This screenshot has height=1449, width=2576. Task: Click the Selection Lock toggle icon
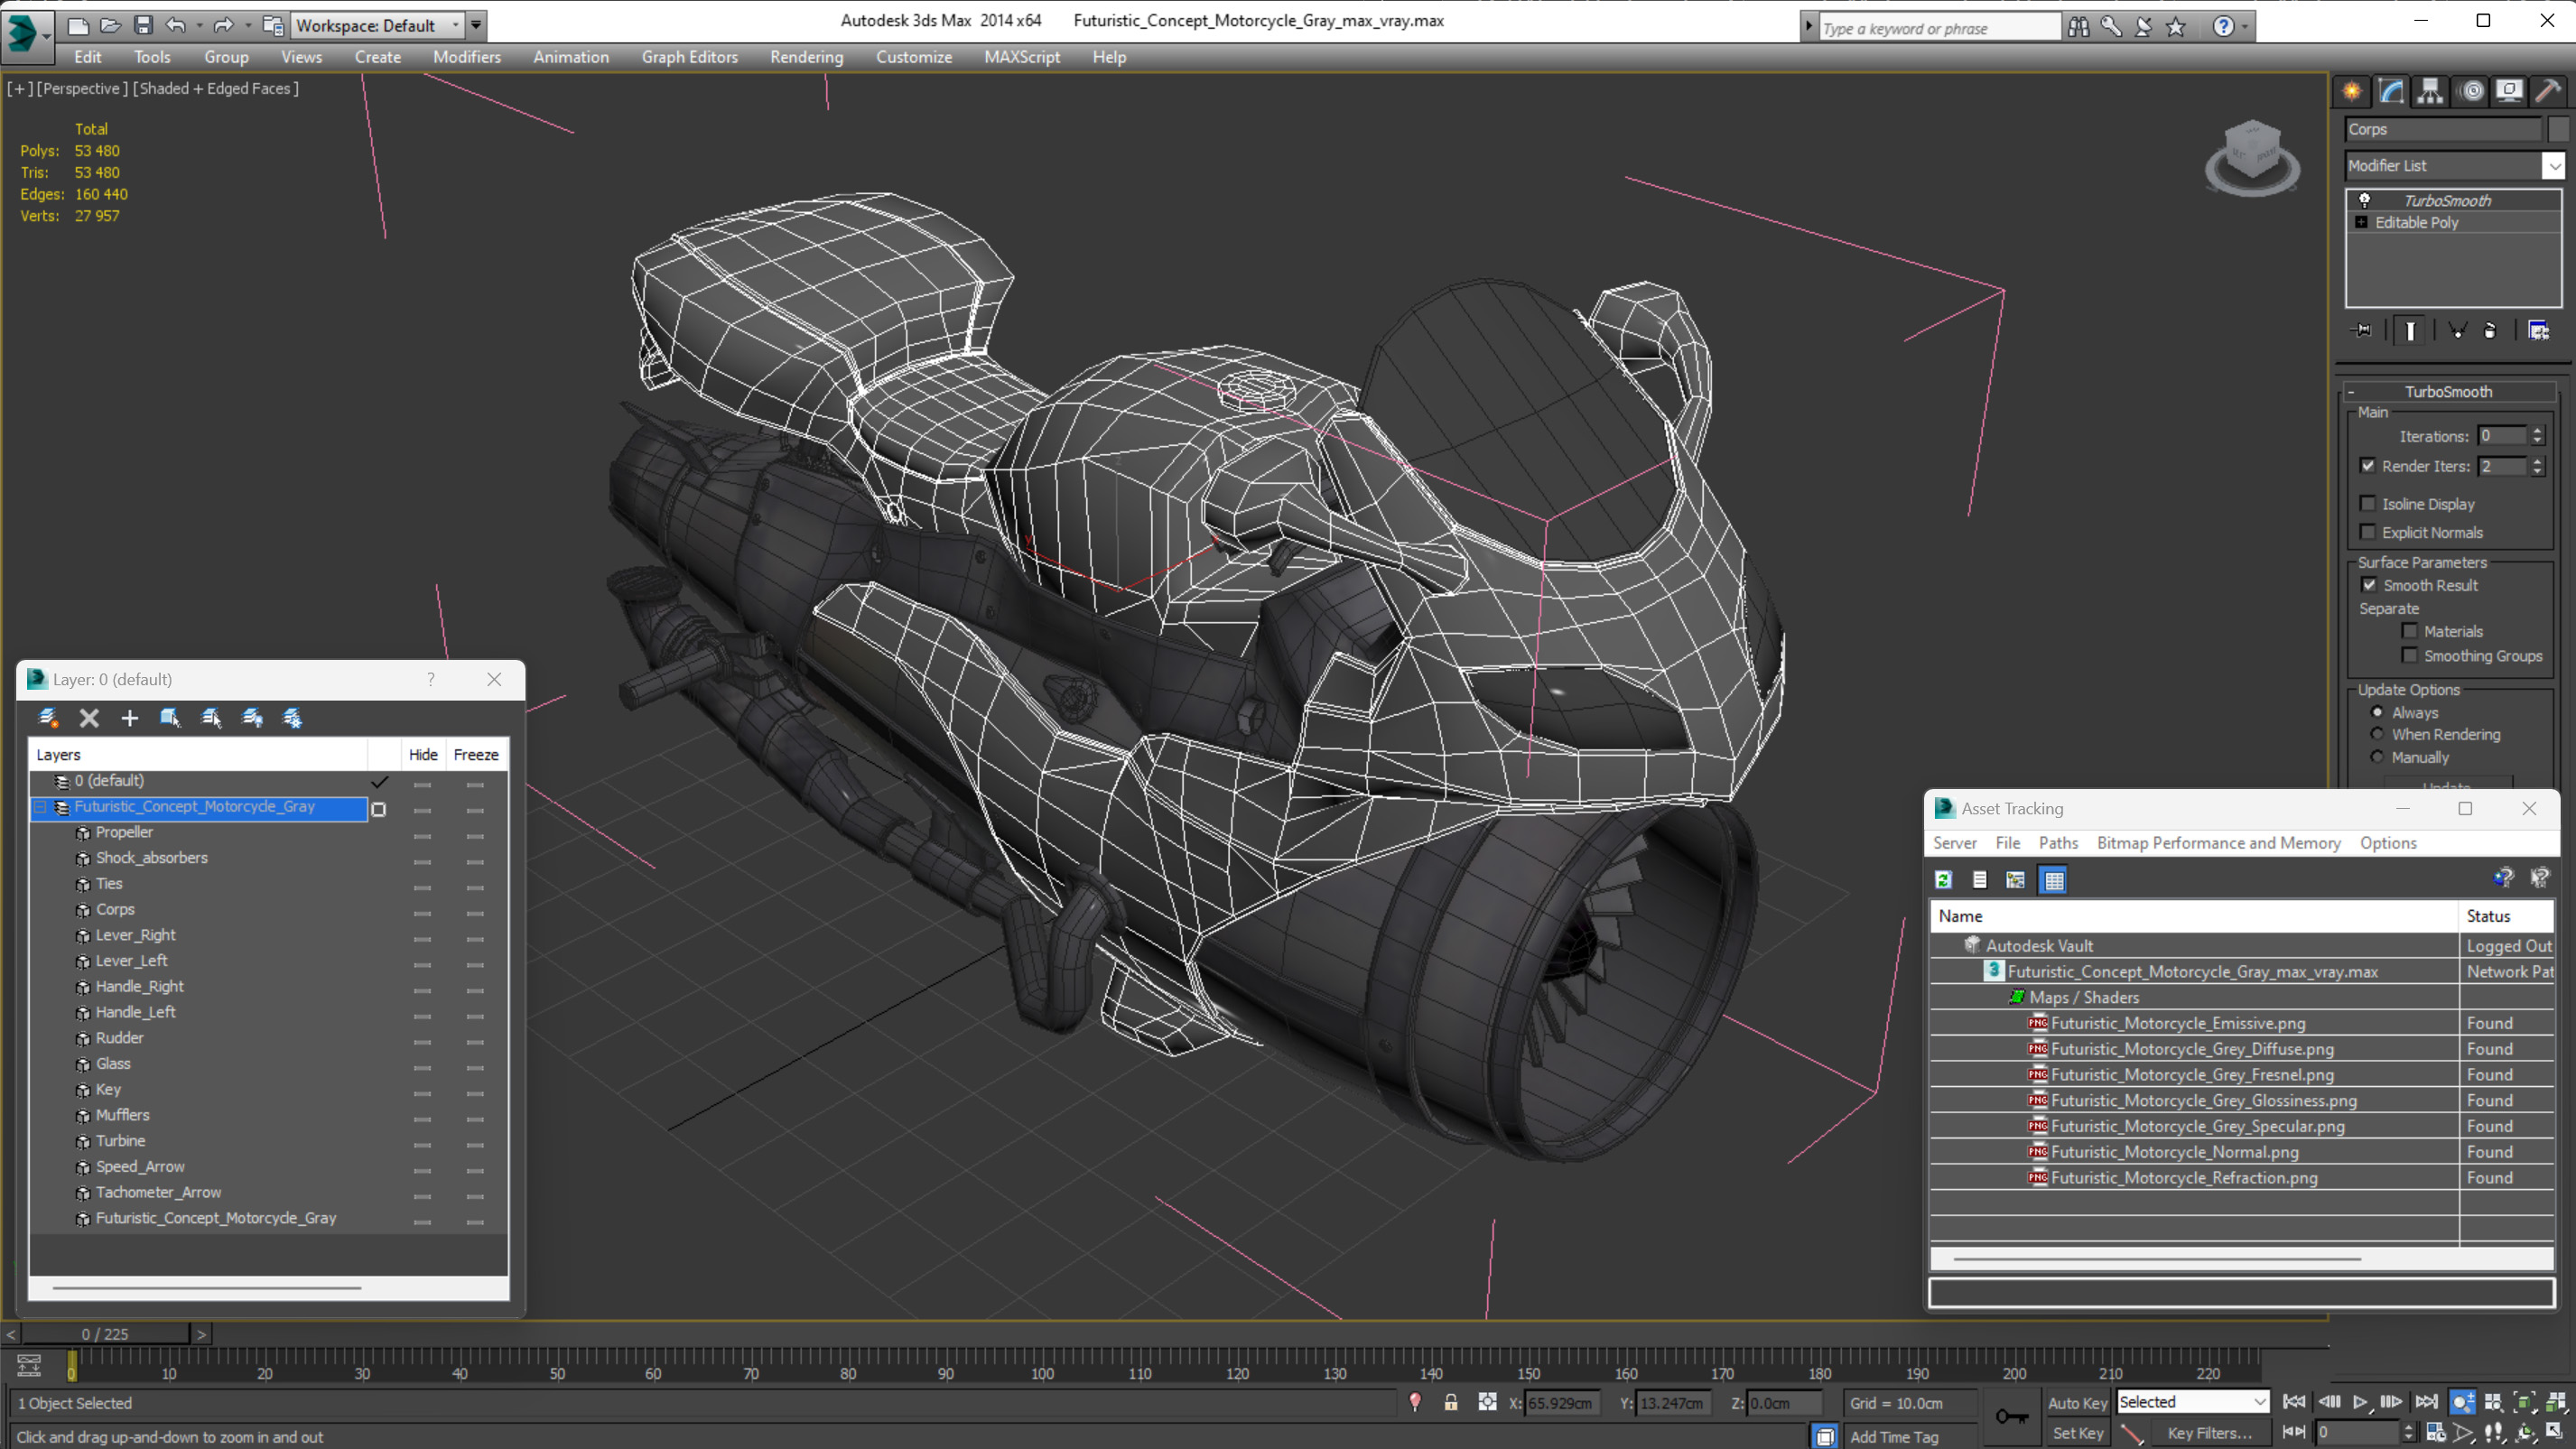coord(1450,1402)
